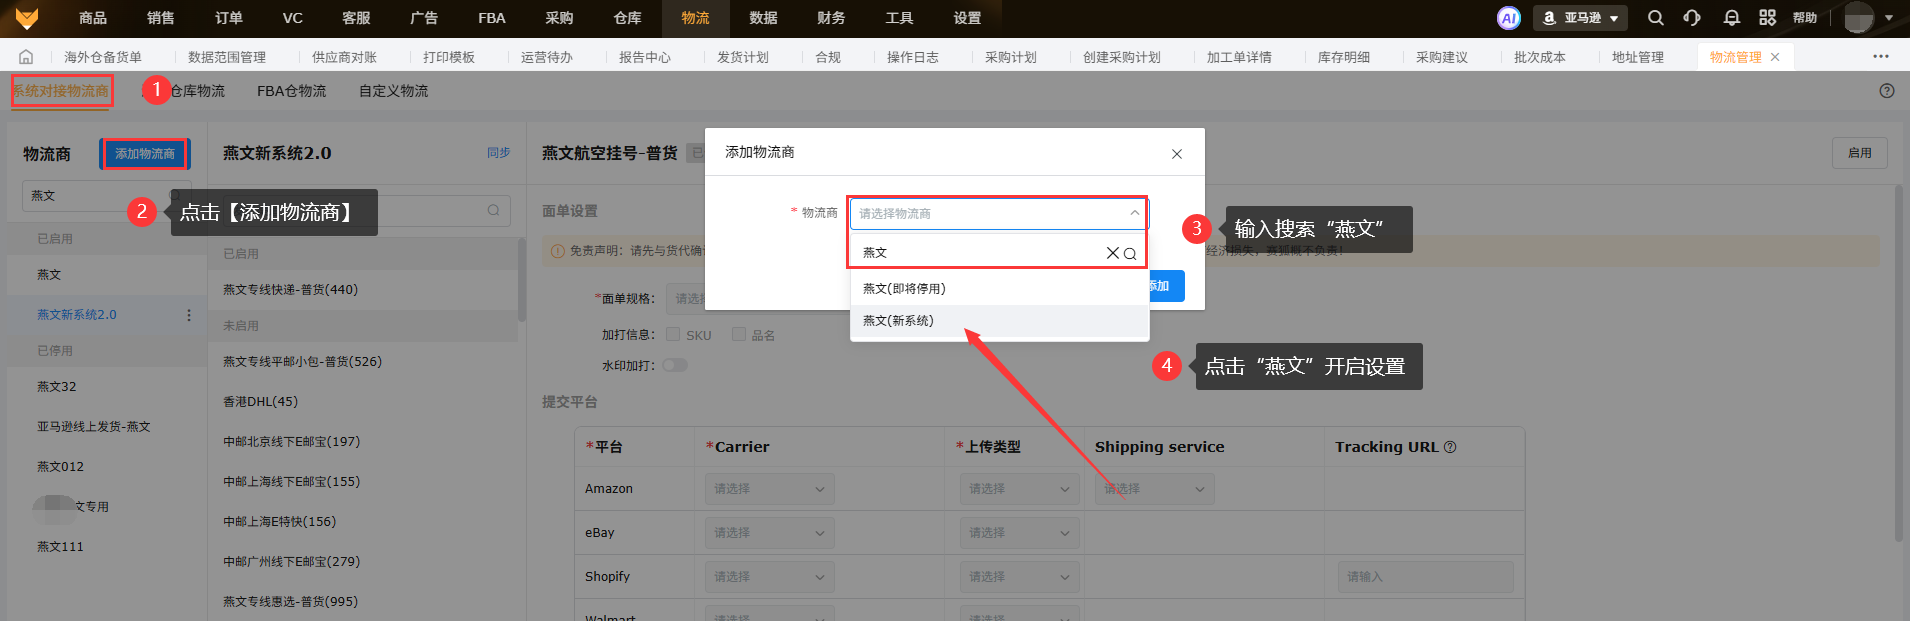Open the AI assistant icon
Screen dimensions: 1910x621
coord(1508,18)
